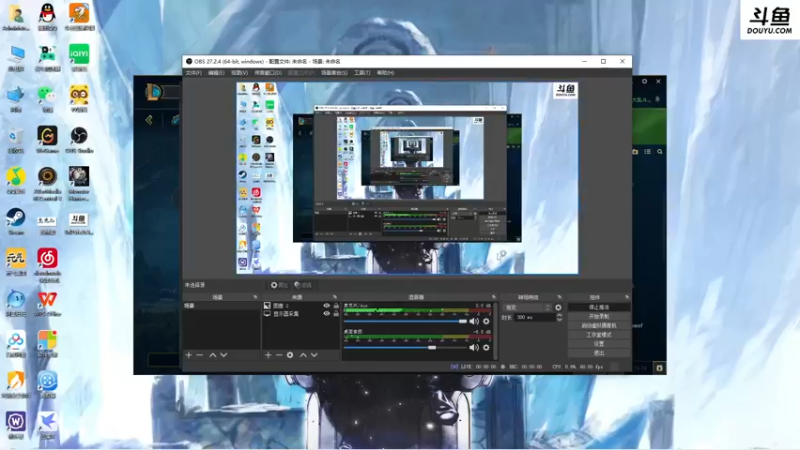
Task: Toggle the lock for the 显示器采集 source
Action: (336, 314)
